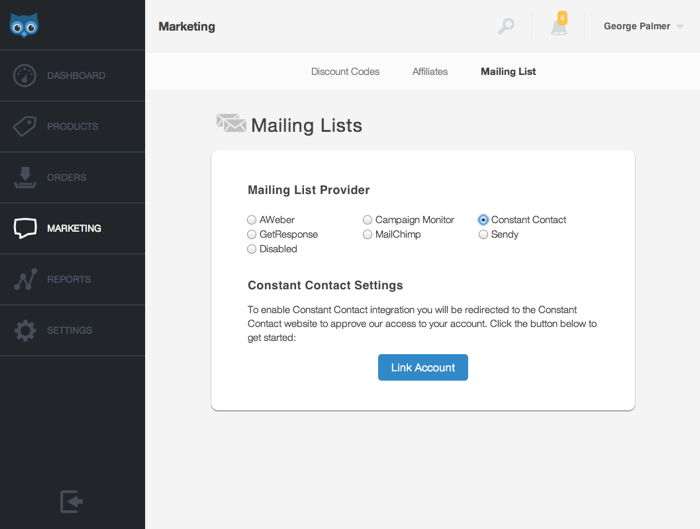Switch to Affiliates tab
The width and height of the screenshot is (700, 529).
click(430, 71)
